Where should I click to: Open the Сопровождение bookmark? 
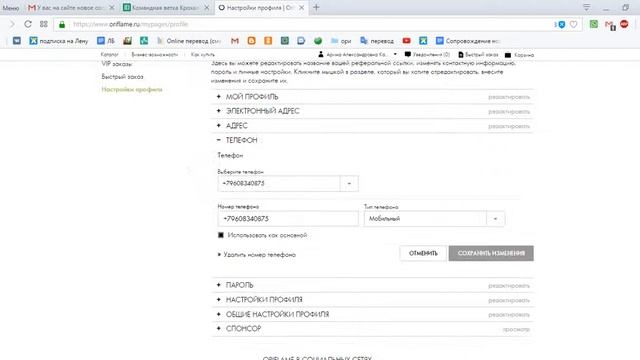(x=468, y=41)
